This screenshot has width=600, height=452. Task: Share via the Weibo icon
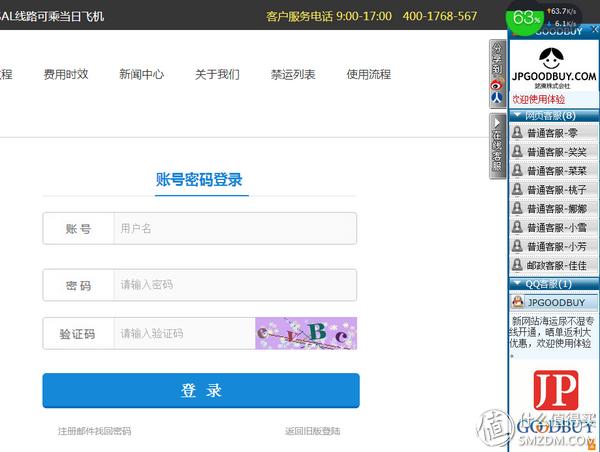(497, 85)
